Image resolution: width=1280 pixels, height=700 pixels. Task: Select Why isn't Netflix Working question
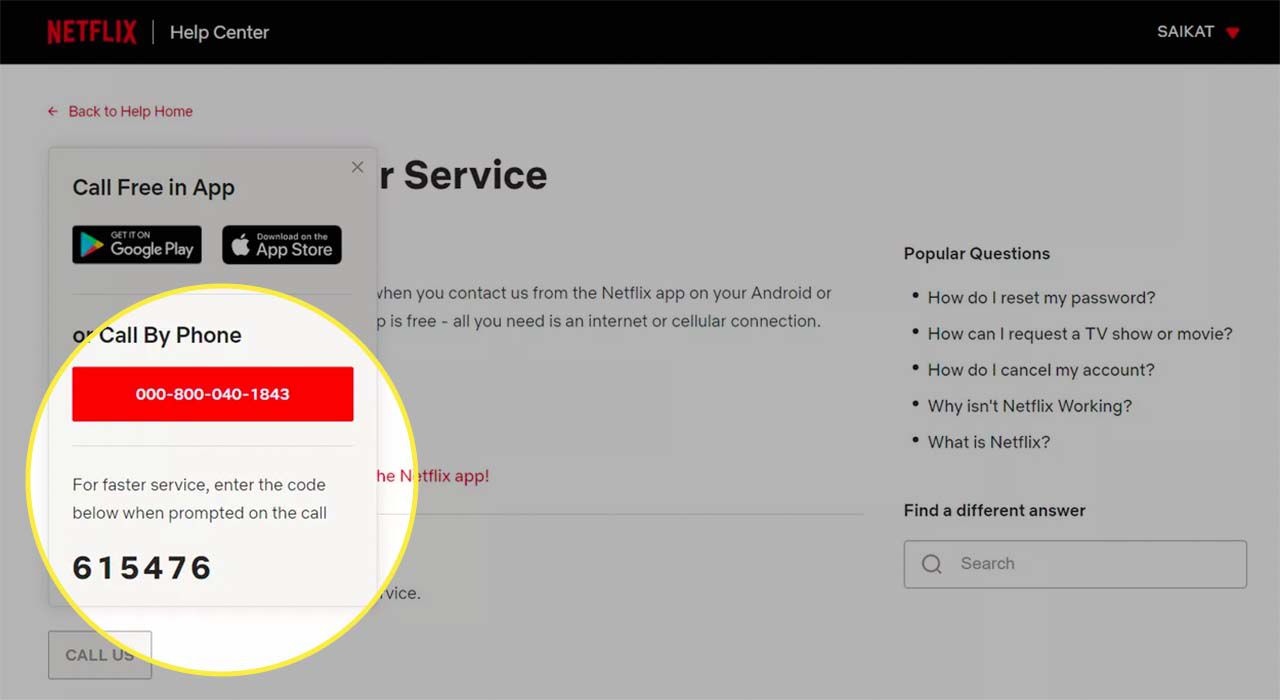point(1029,405)
